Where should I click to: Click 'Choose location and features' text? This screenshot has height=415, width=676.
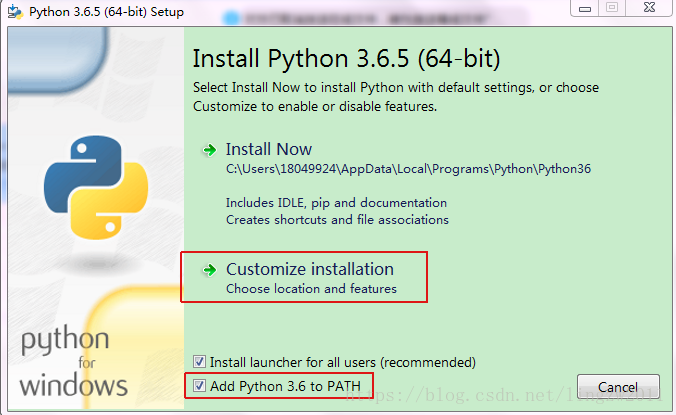coord(311,288)
